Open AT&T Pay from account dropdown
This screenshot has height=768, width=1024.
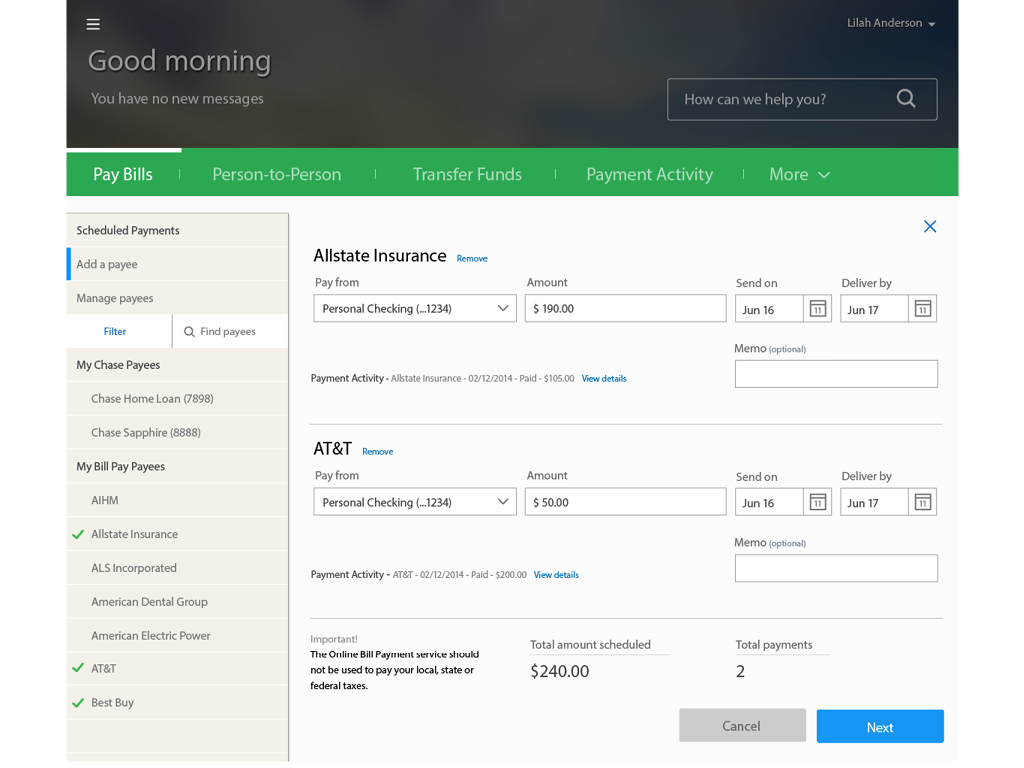415,502
